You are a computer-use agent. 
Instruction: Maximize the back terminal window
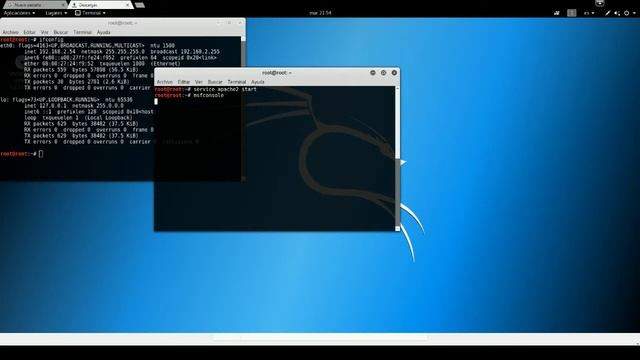coord(229,23)
